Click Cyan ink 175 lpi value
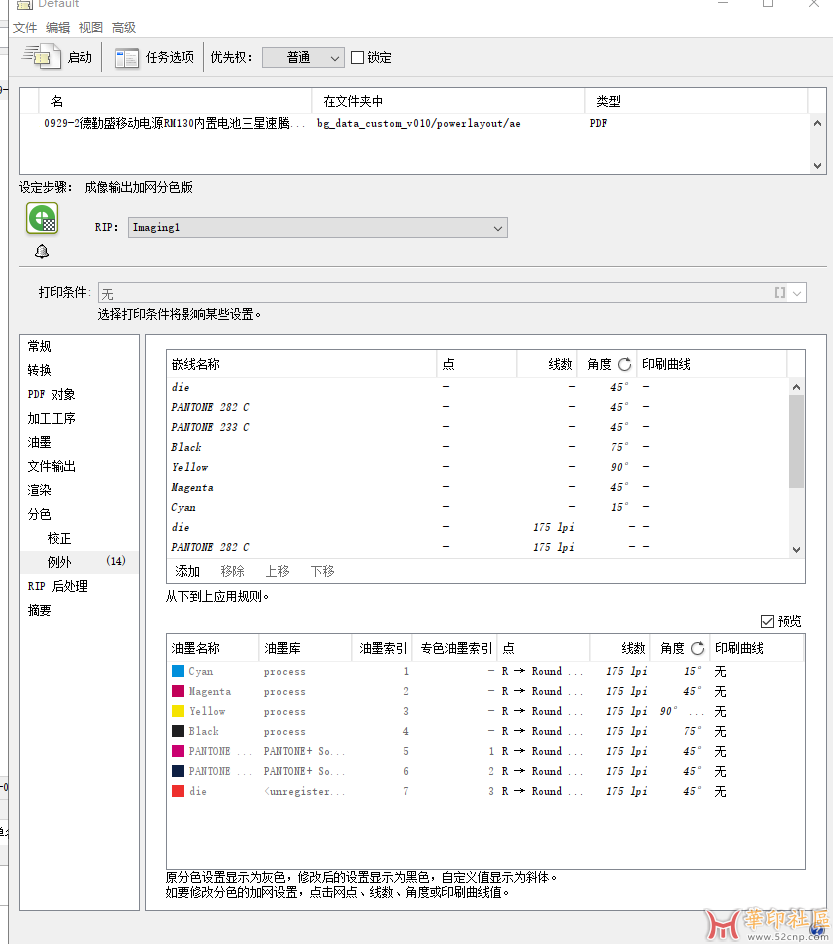Viewport: 833px width, 944px height. (627, 671)
